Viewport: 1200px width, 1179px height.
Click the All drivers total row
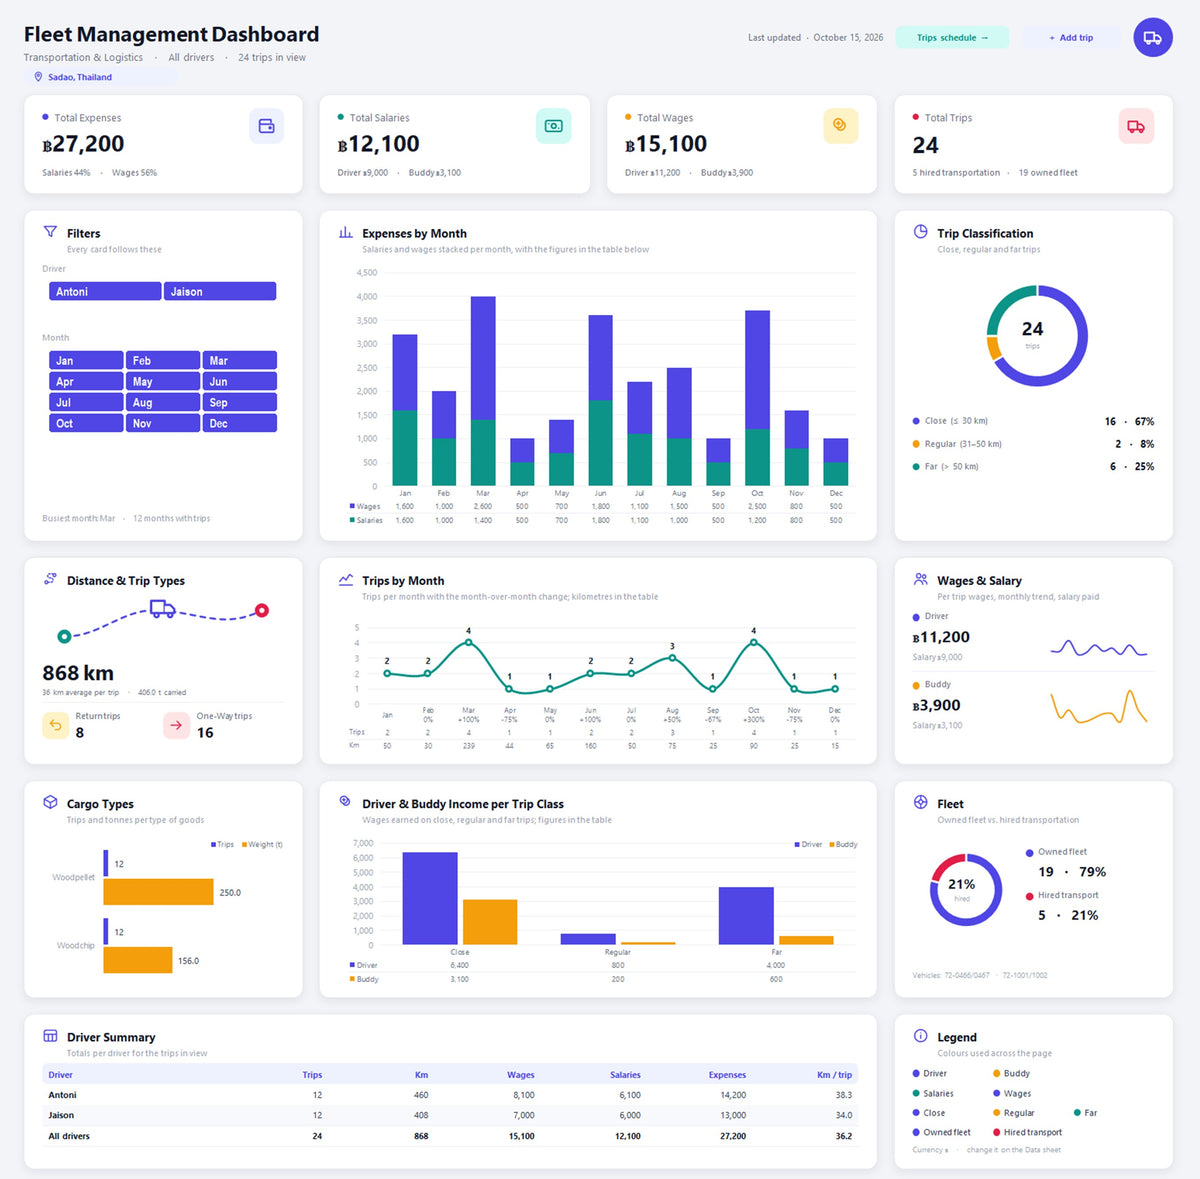point(450,1136)
